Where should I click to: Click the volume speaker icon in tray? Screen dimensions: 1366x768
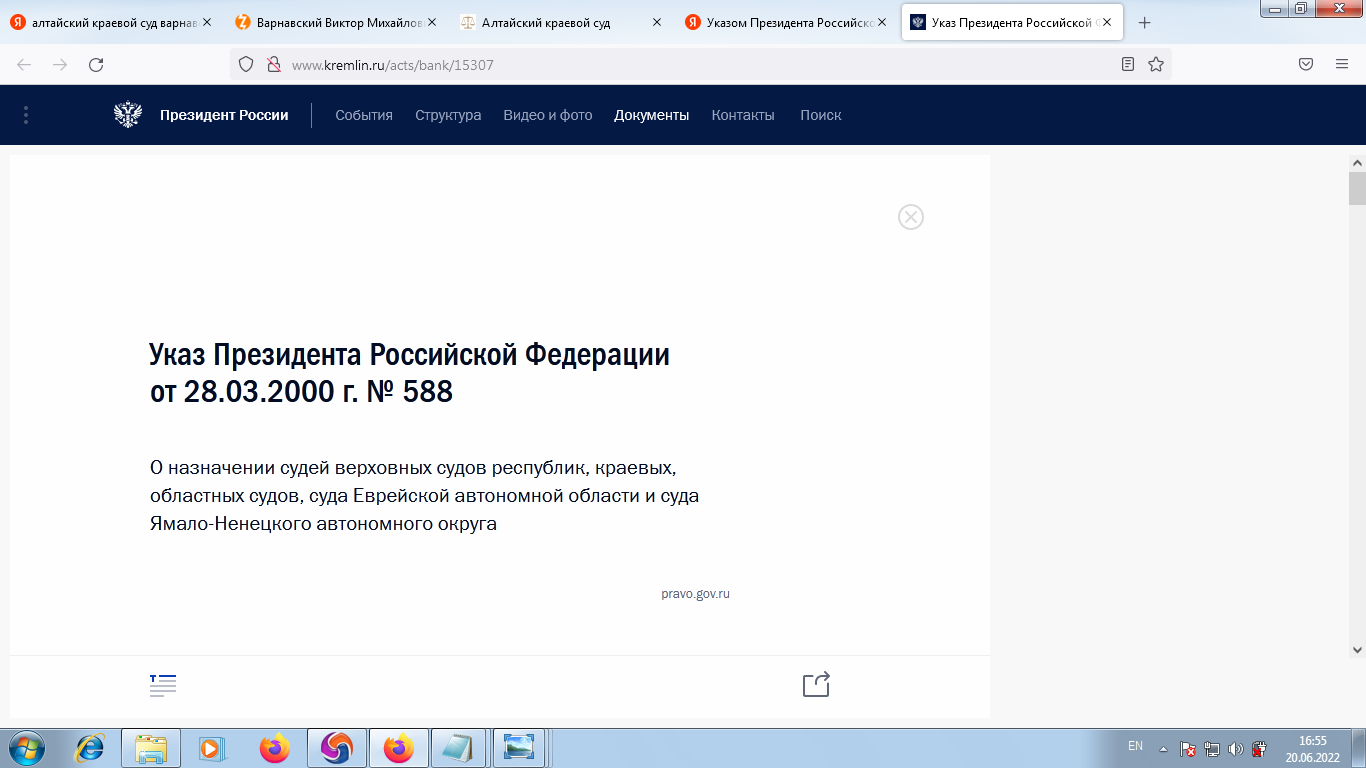point(1236,749)
